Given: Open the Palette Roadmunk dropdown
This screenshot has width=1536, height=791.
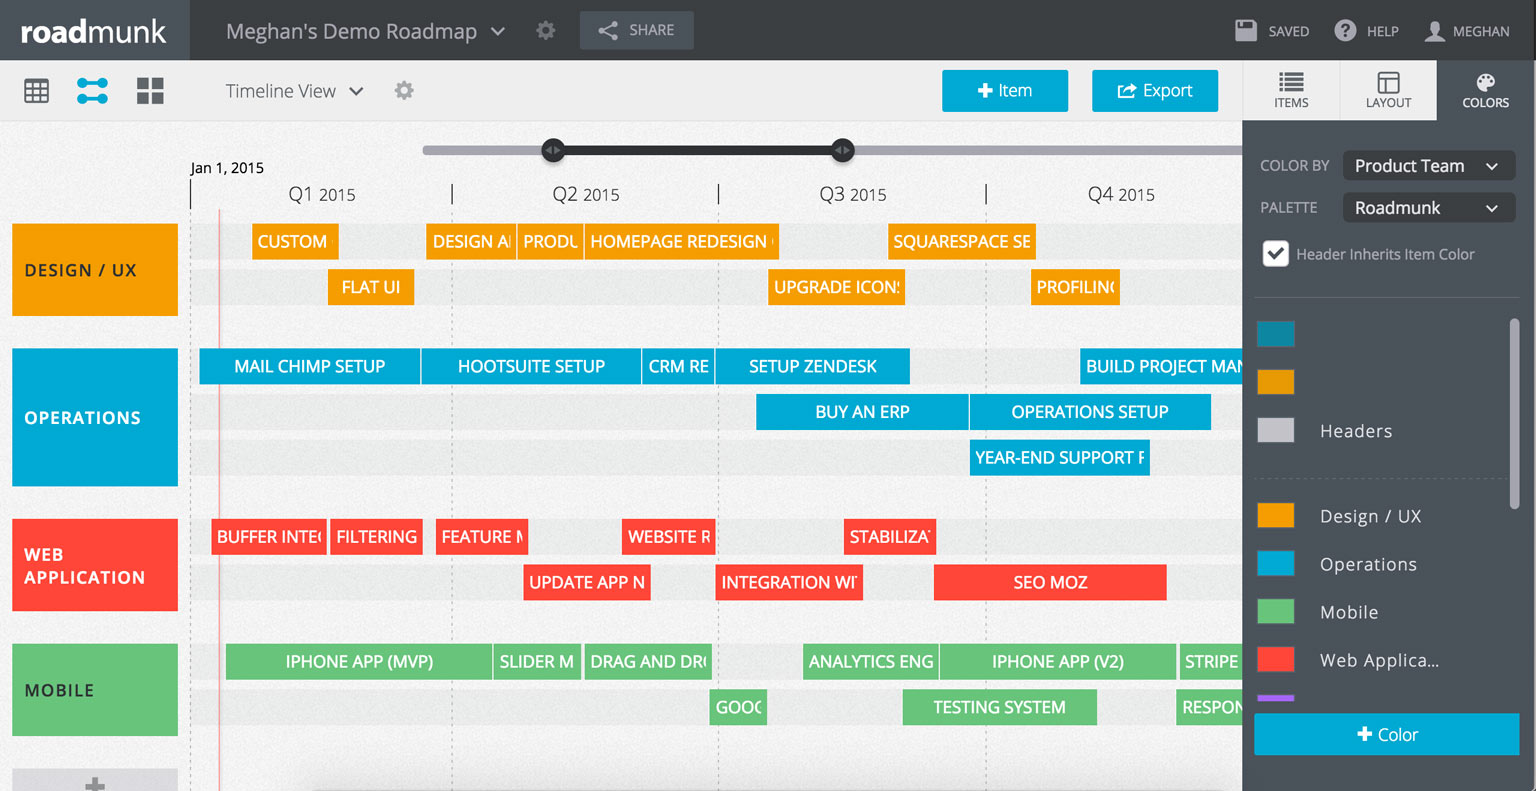Looking at the screenshot, I should (1428, 208).
